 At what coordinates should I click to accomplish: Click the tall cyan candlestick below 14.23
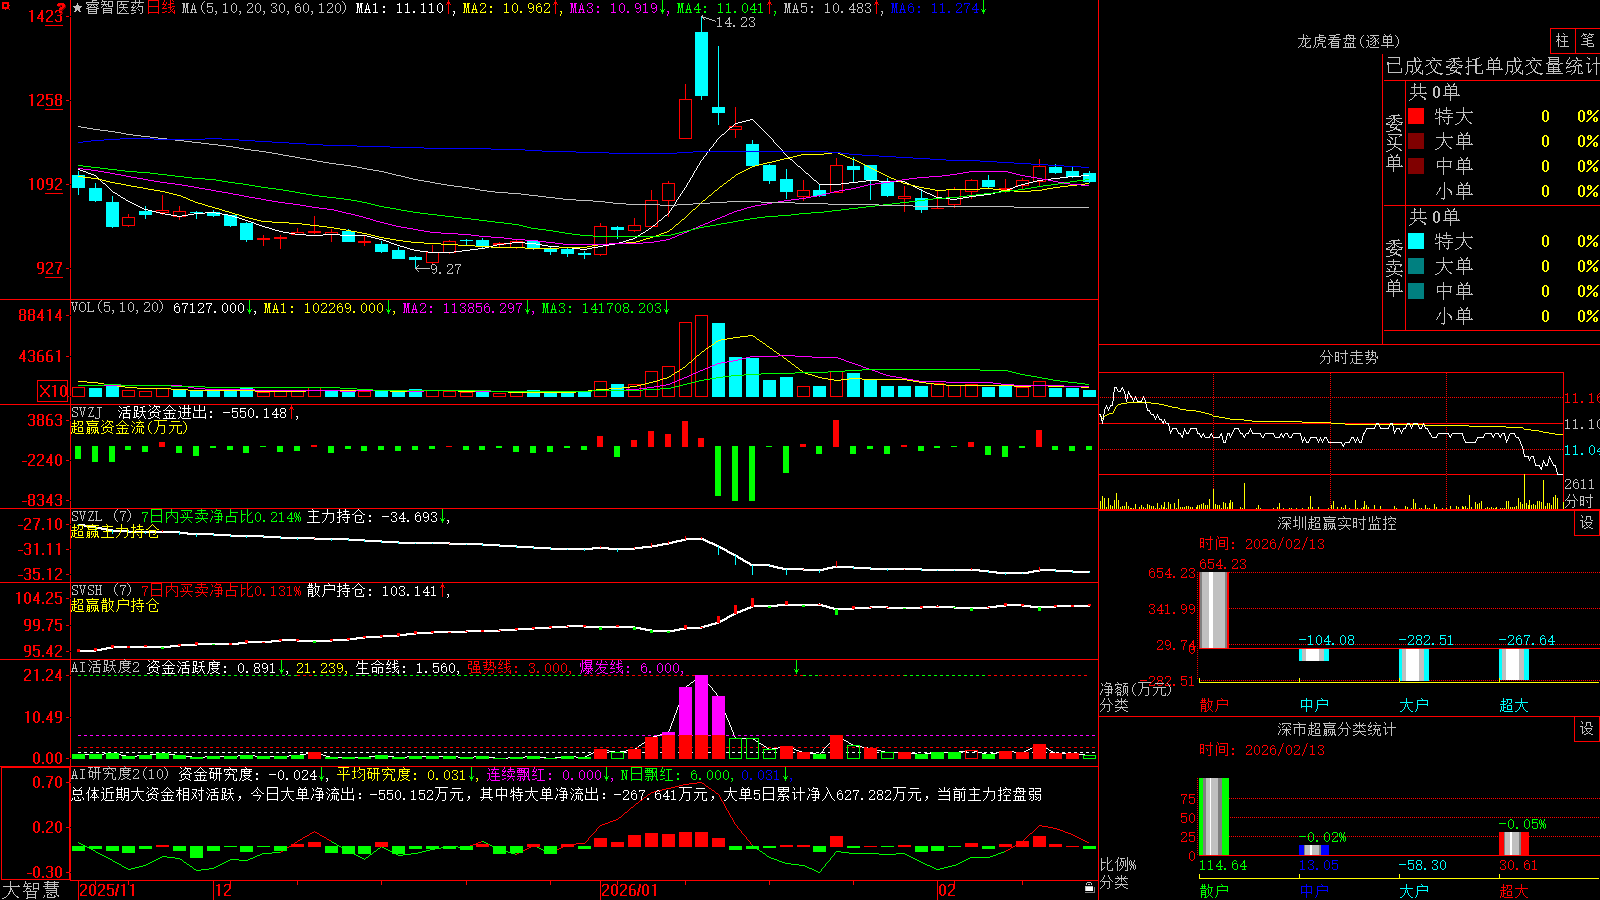pyautogui.click(x=702, y=64)
